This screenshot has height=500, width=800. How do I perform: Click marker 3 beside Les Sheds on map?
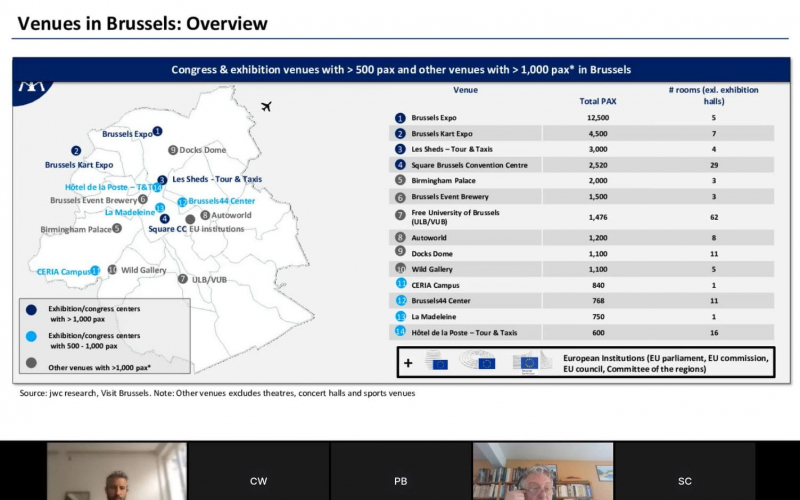(x=162, y=180)
